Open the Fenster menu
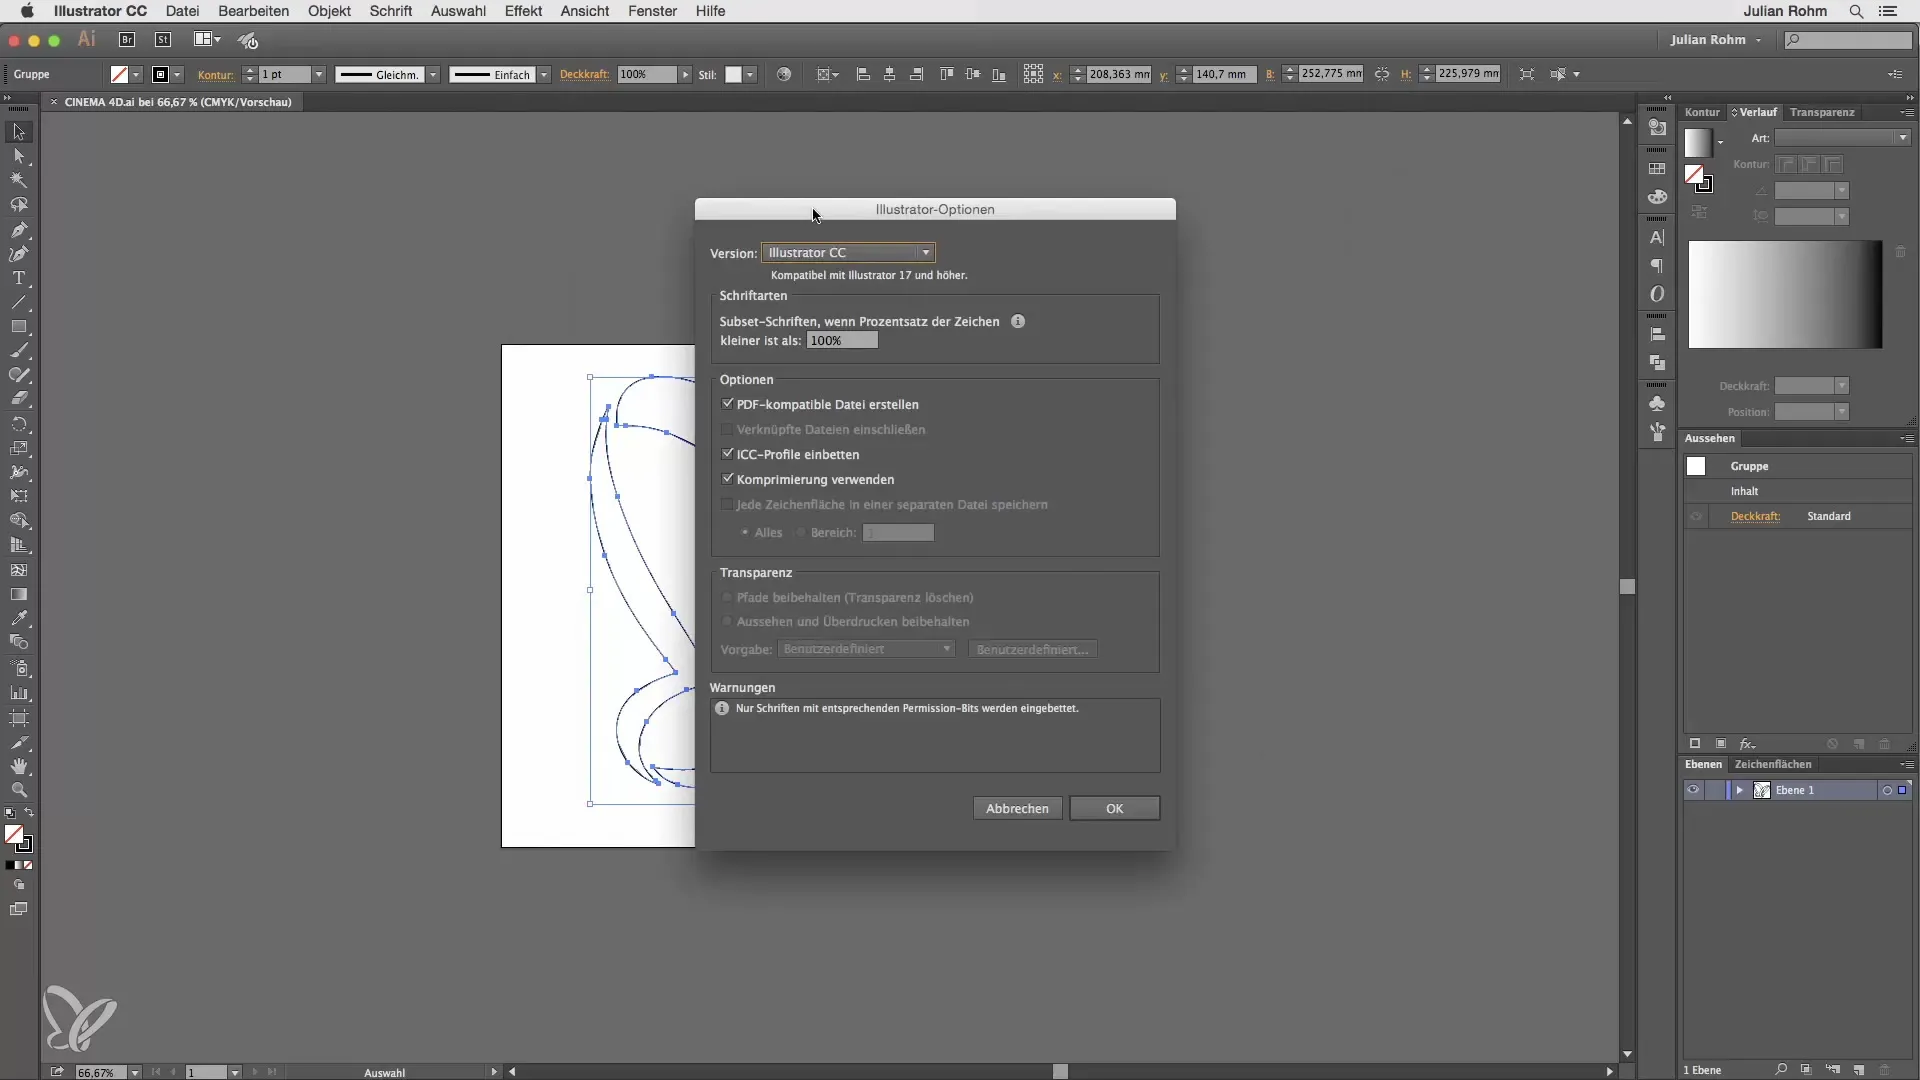Image resolution: width=1920 pixels, height=1080 pixels. 652,11
